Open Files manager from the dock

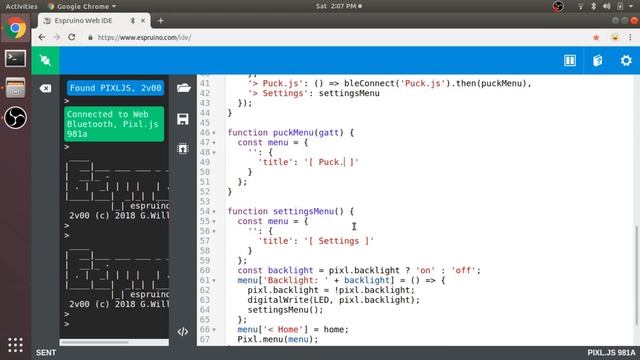point(16,88)
